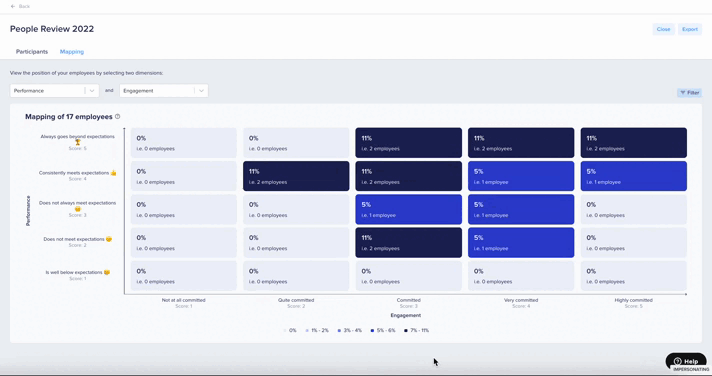Image resolution: width=712 pixels, height=376 pixels.
Task: Click the Quite committed axis label
Action: tap(296, 300)
